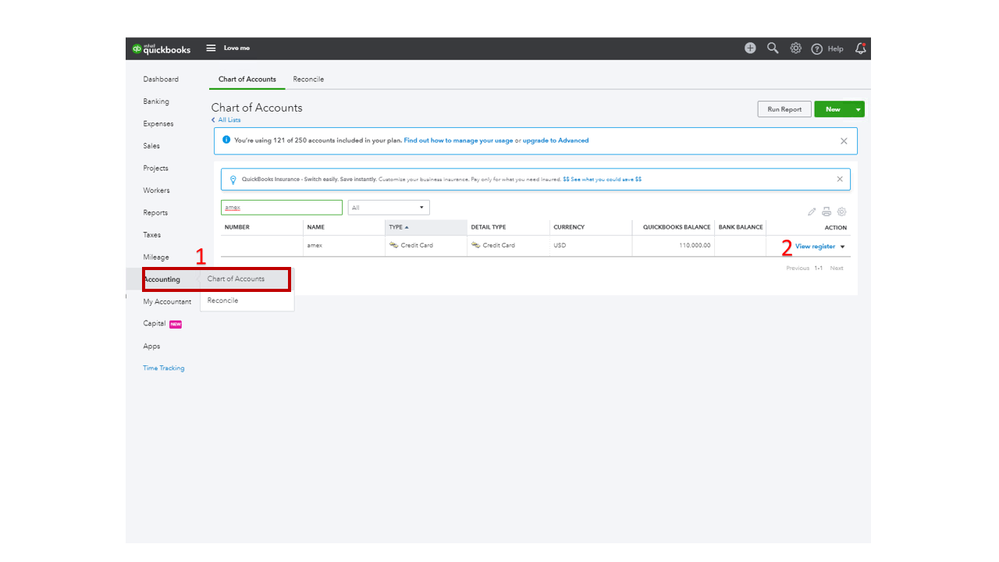Open the View register link for amex
The height and width of the screenshot is (562, 999).
pyautogui.click(x=814, y=246)
